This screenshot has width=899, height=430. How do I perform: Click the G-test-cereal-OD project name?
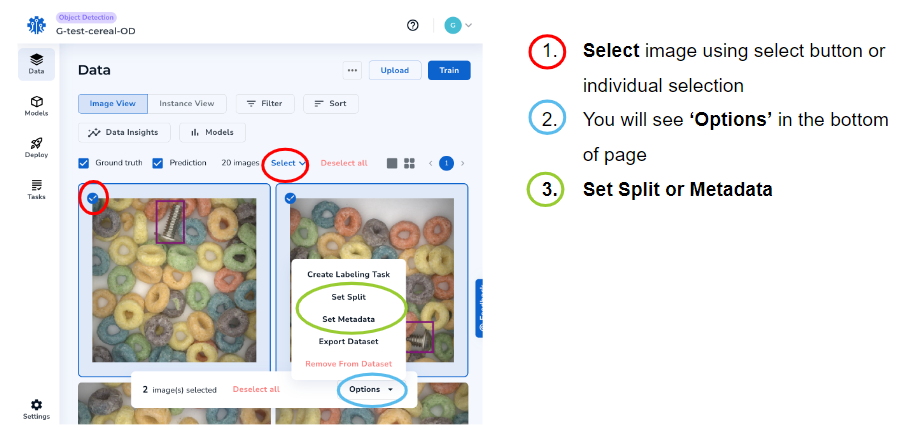click(x=96, y=31)
